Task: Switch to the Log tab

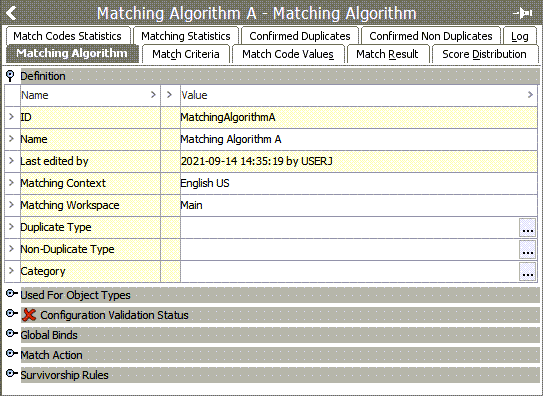Action: tap(519, 36)
